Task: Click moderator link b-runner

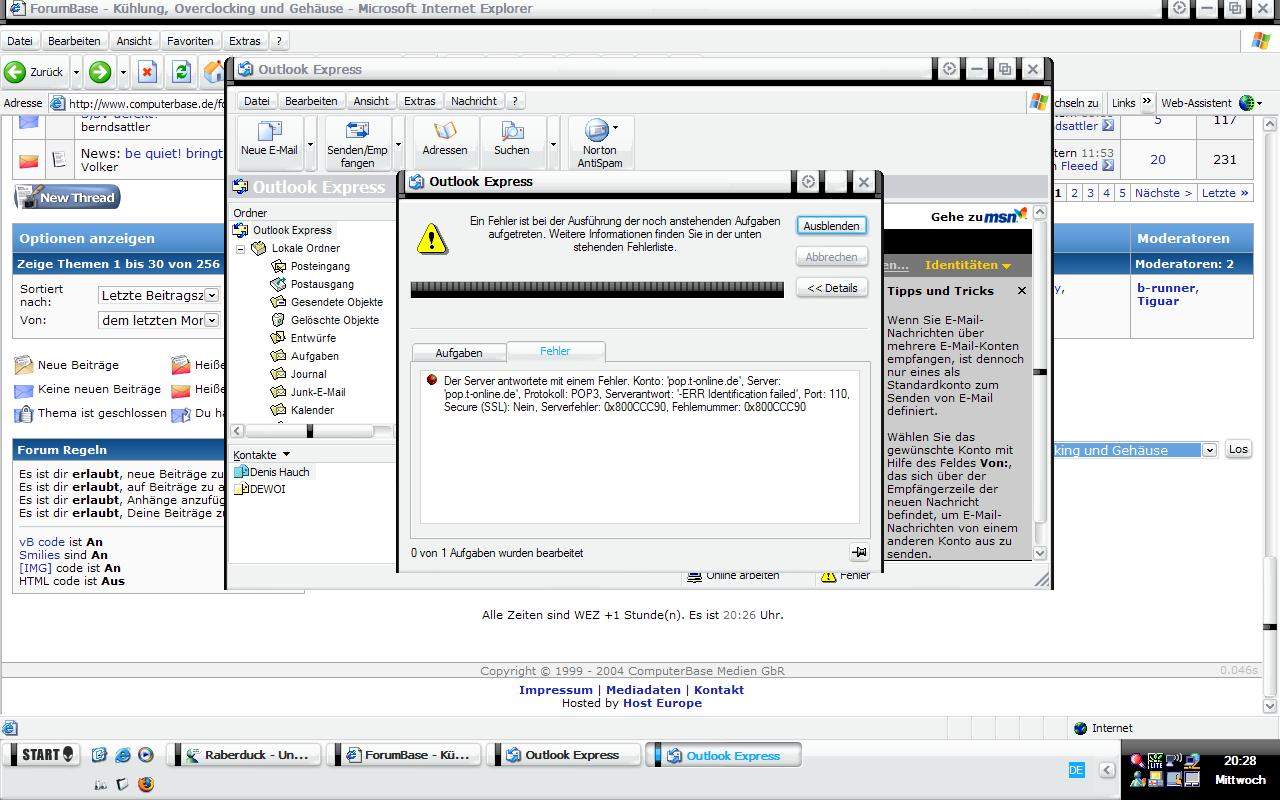Action: 1166,288
